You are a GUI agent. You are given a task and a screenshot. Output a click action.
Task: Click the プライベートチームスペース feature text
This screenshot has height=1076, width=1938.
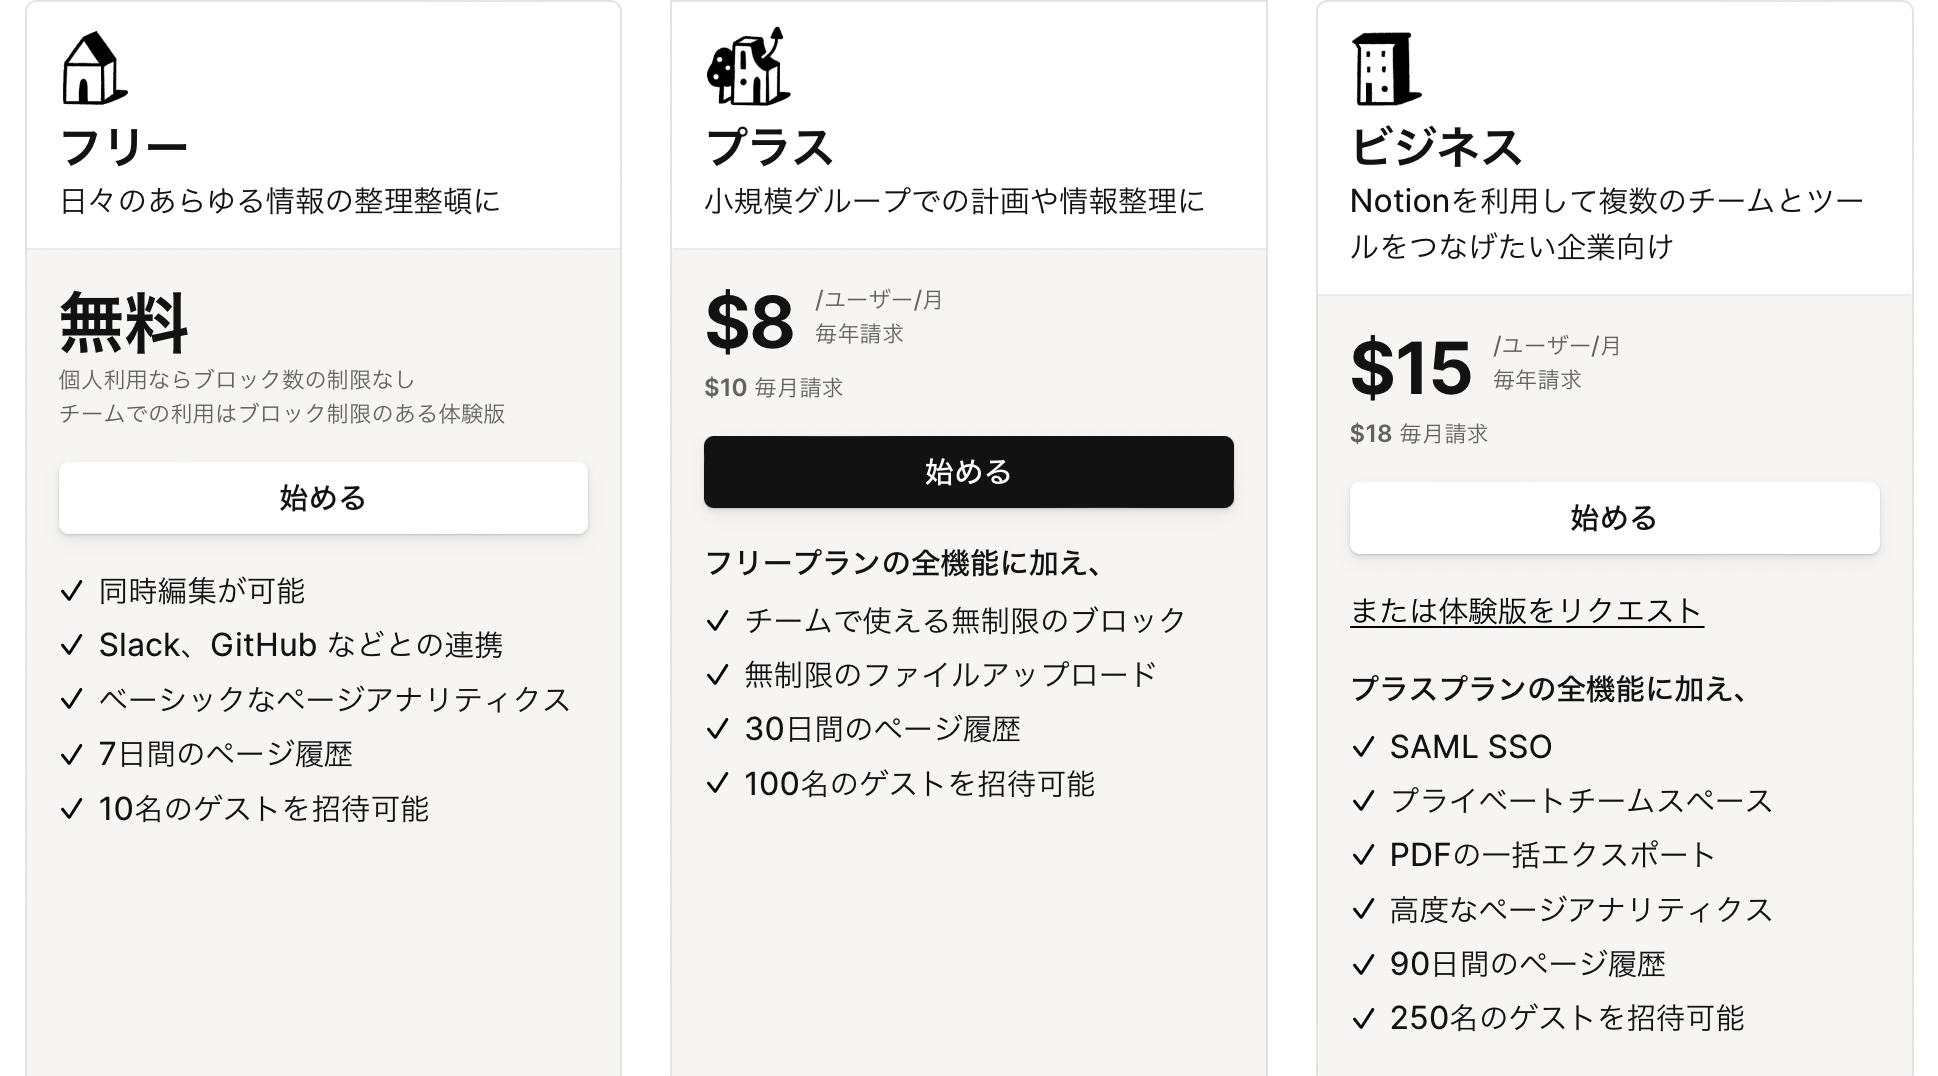(1580, 801)
